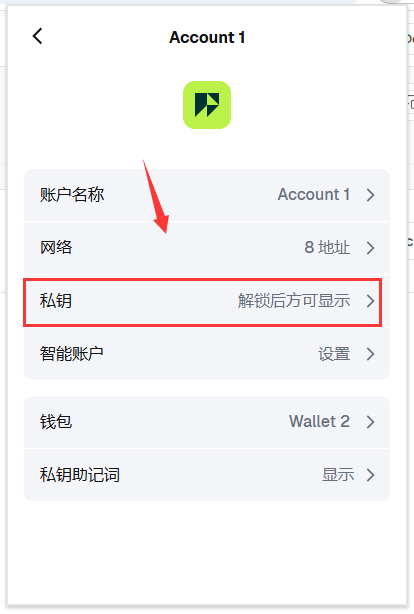
Task: Click 显示 to reveal the mnemonic phrase
Action: point(338,475)
